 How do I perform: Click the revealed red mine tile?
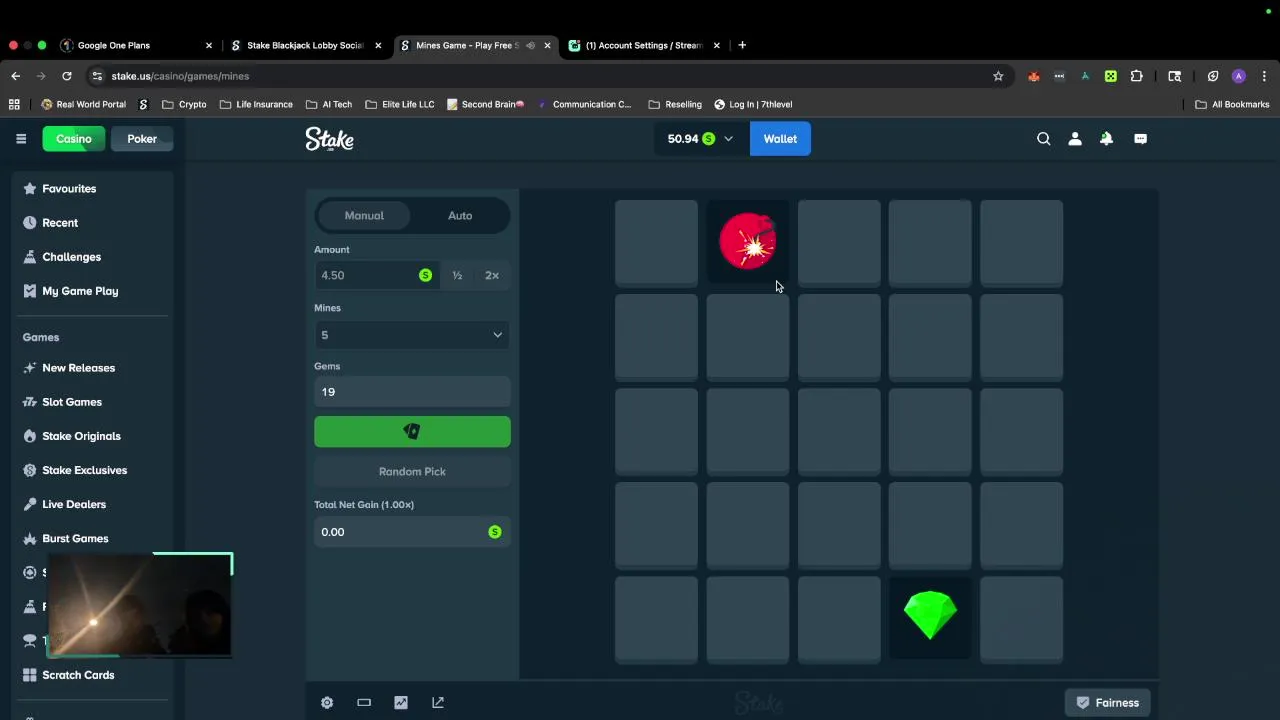748,242
